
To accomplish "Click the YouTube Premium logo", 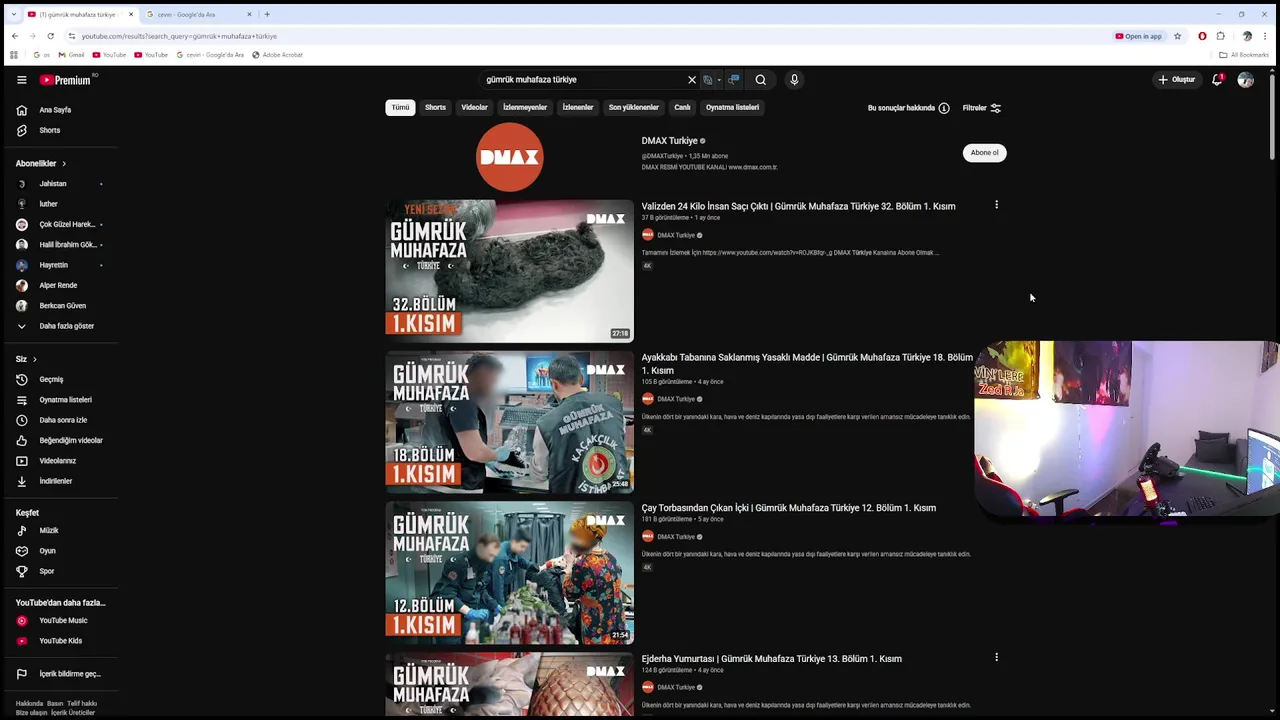I will tap(67, 80).
